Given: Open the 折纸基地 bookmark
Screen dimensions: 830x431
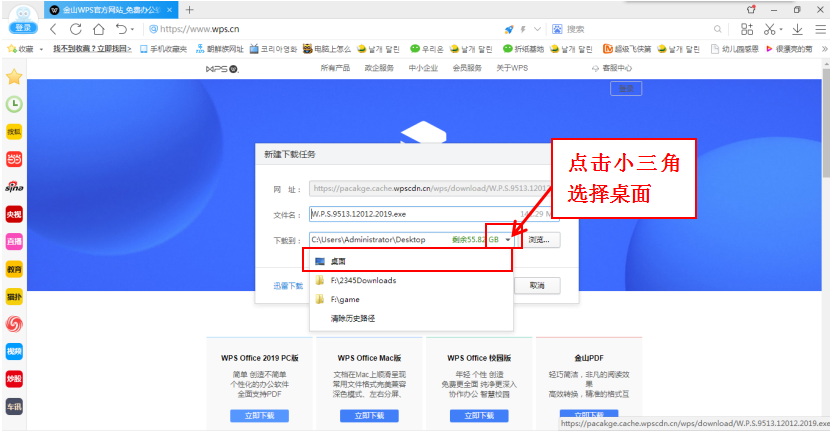Looking at the screenshot, I should 524,49.
